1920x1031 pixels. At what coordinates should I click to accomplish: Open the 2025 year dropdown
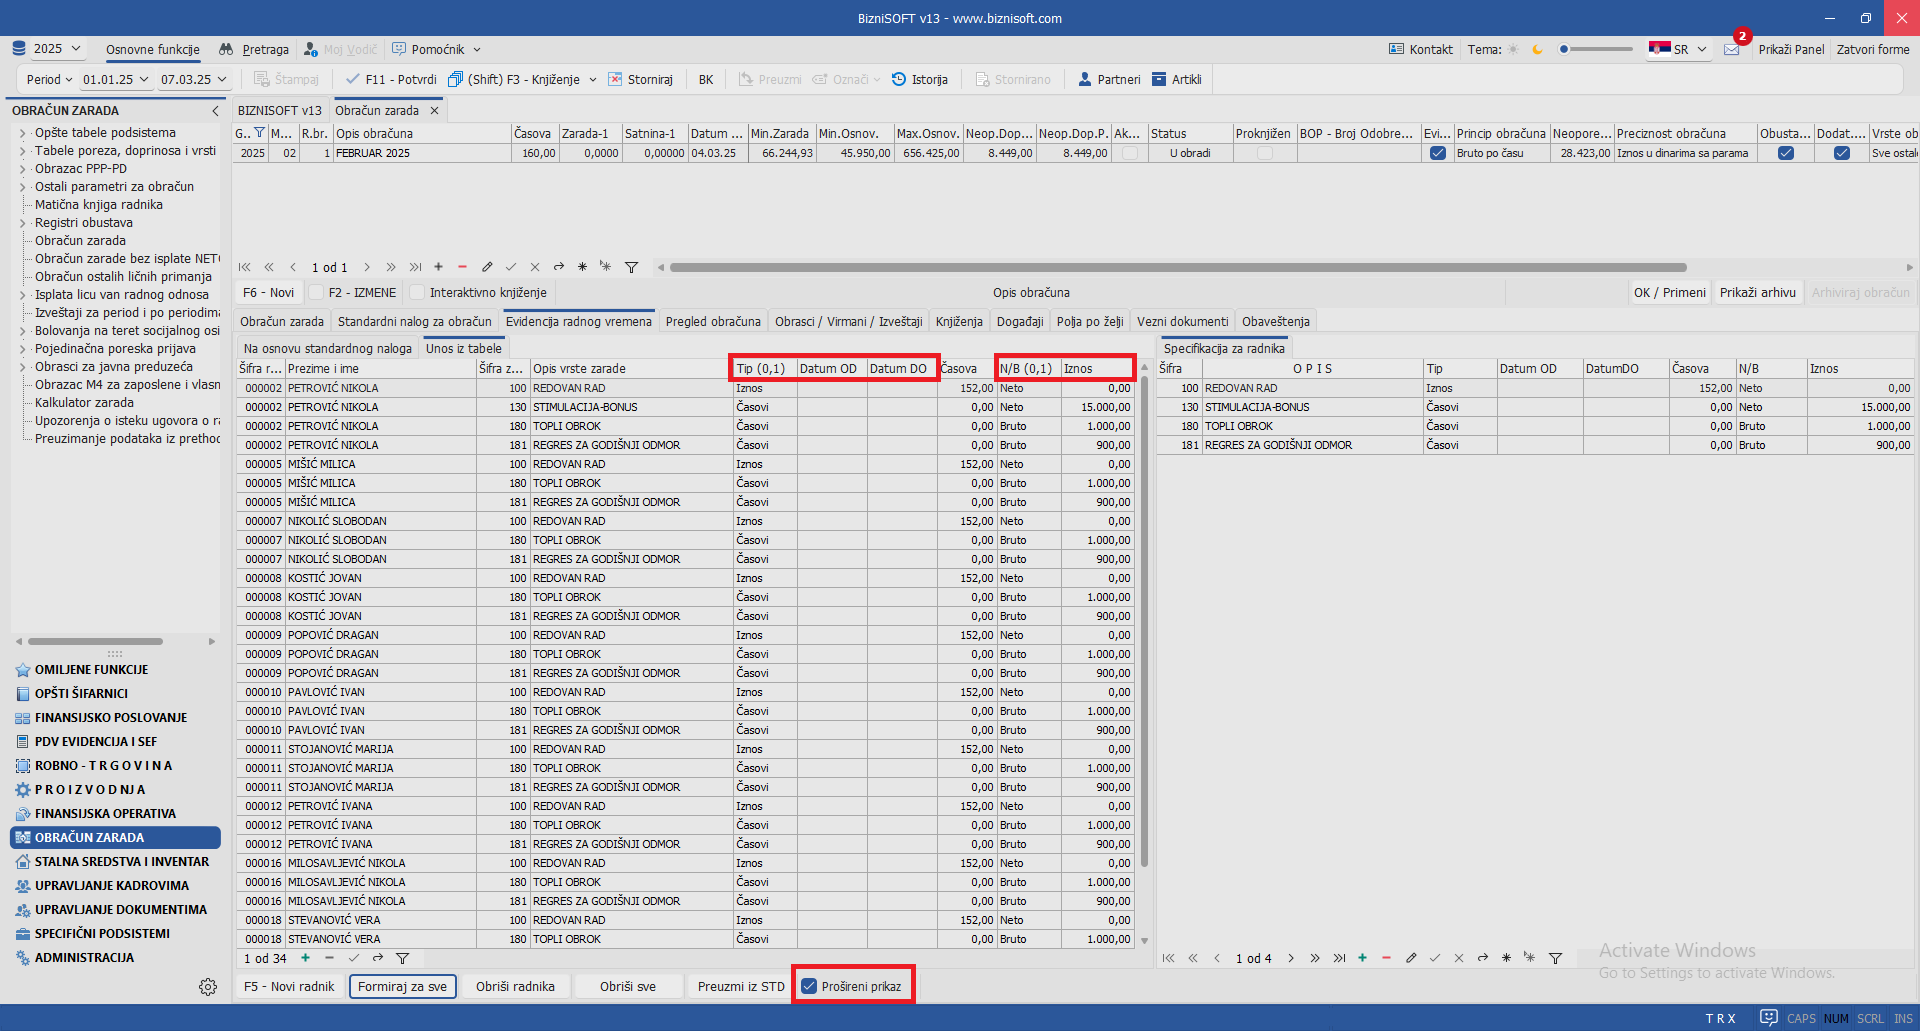(x=60, y=49)
